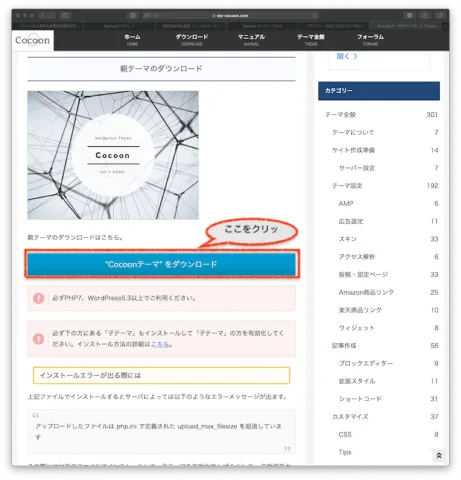
Task: Click the インストールエラーが出る際には heading box
Action: point(161,375)
